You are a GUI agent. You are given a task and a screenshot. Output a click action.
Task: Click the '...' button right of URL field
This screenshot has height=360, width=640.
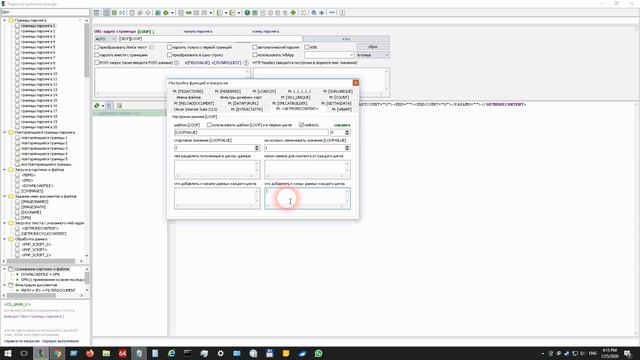346,39
